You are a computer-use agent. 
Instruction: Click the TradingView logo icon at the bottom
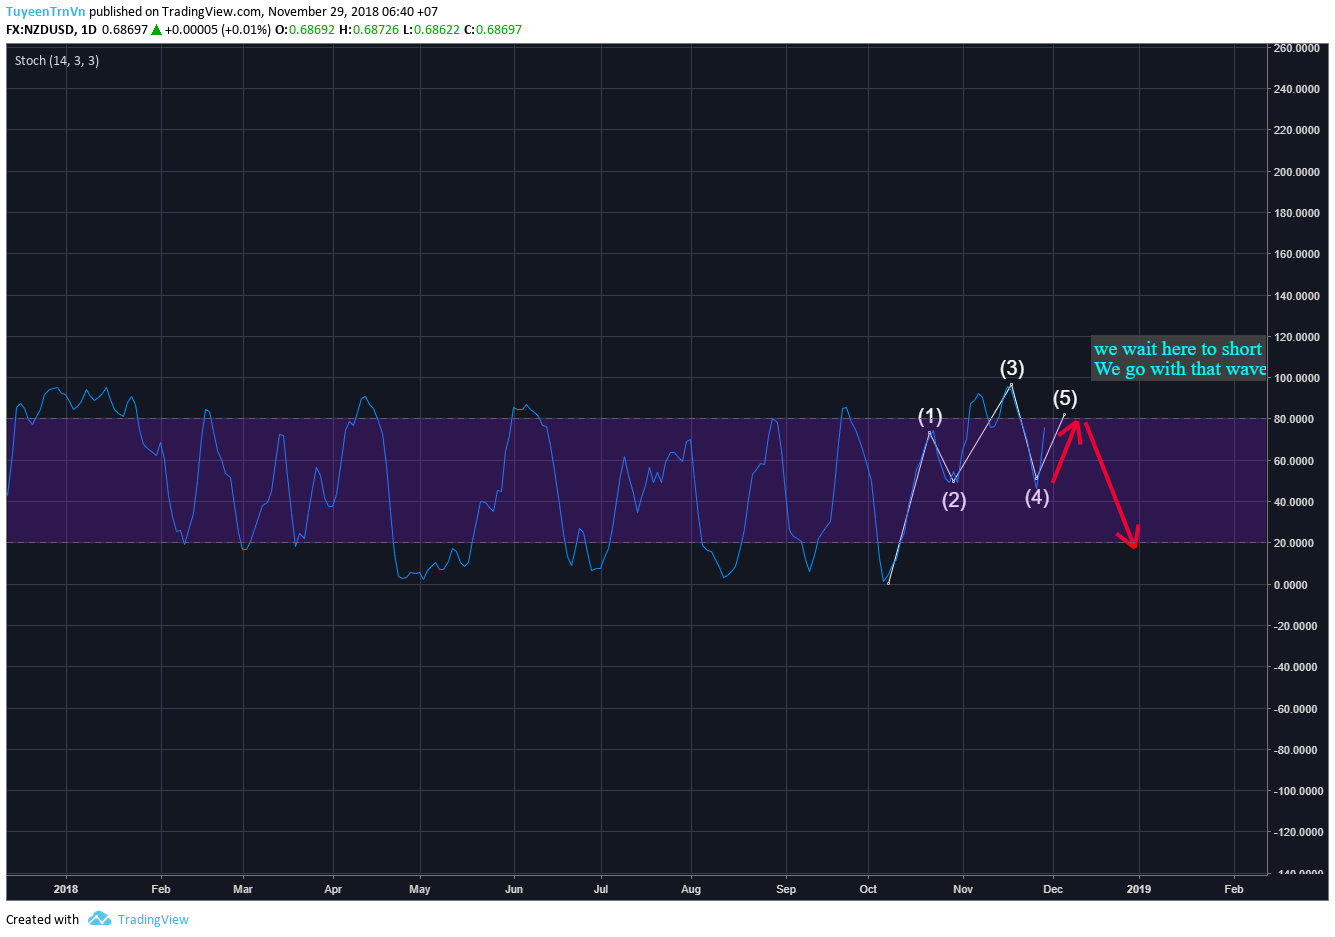tap(99, 918)
